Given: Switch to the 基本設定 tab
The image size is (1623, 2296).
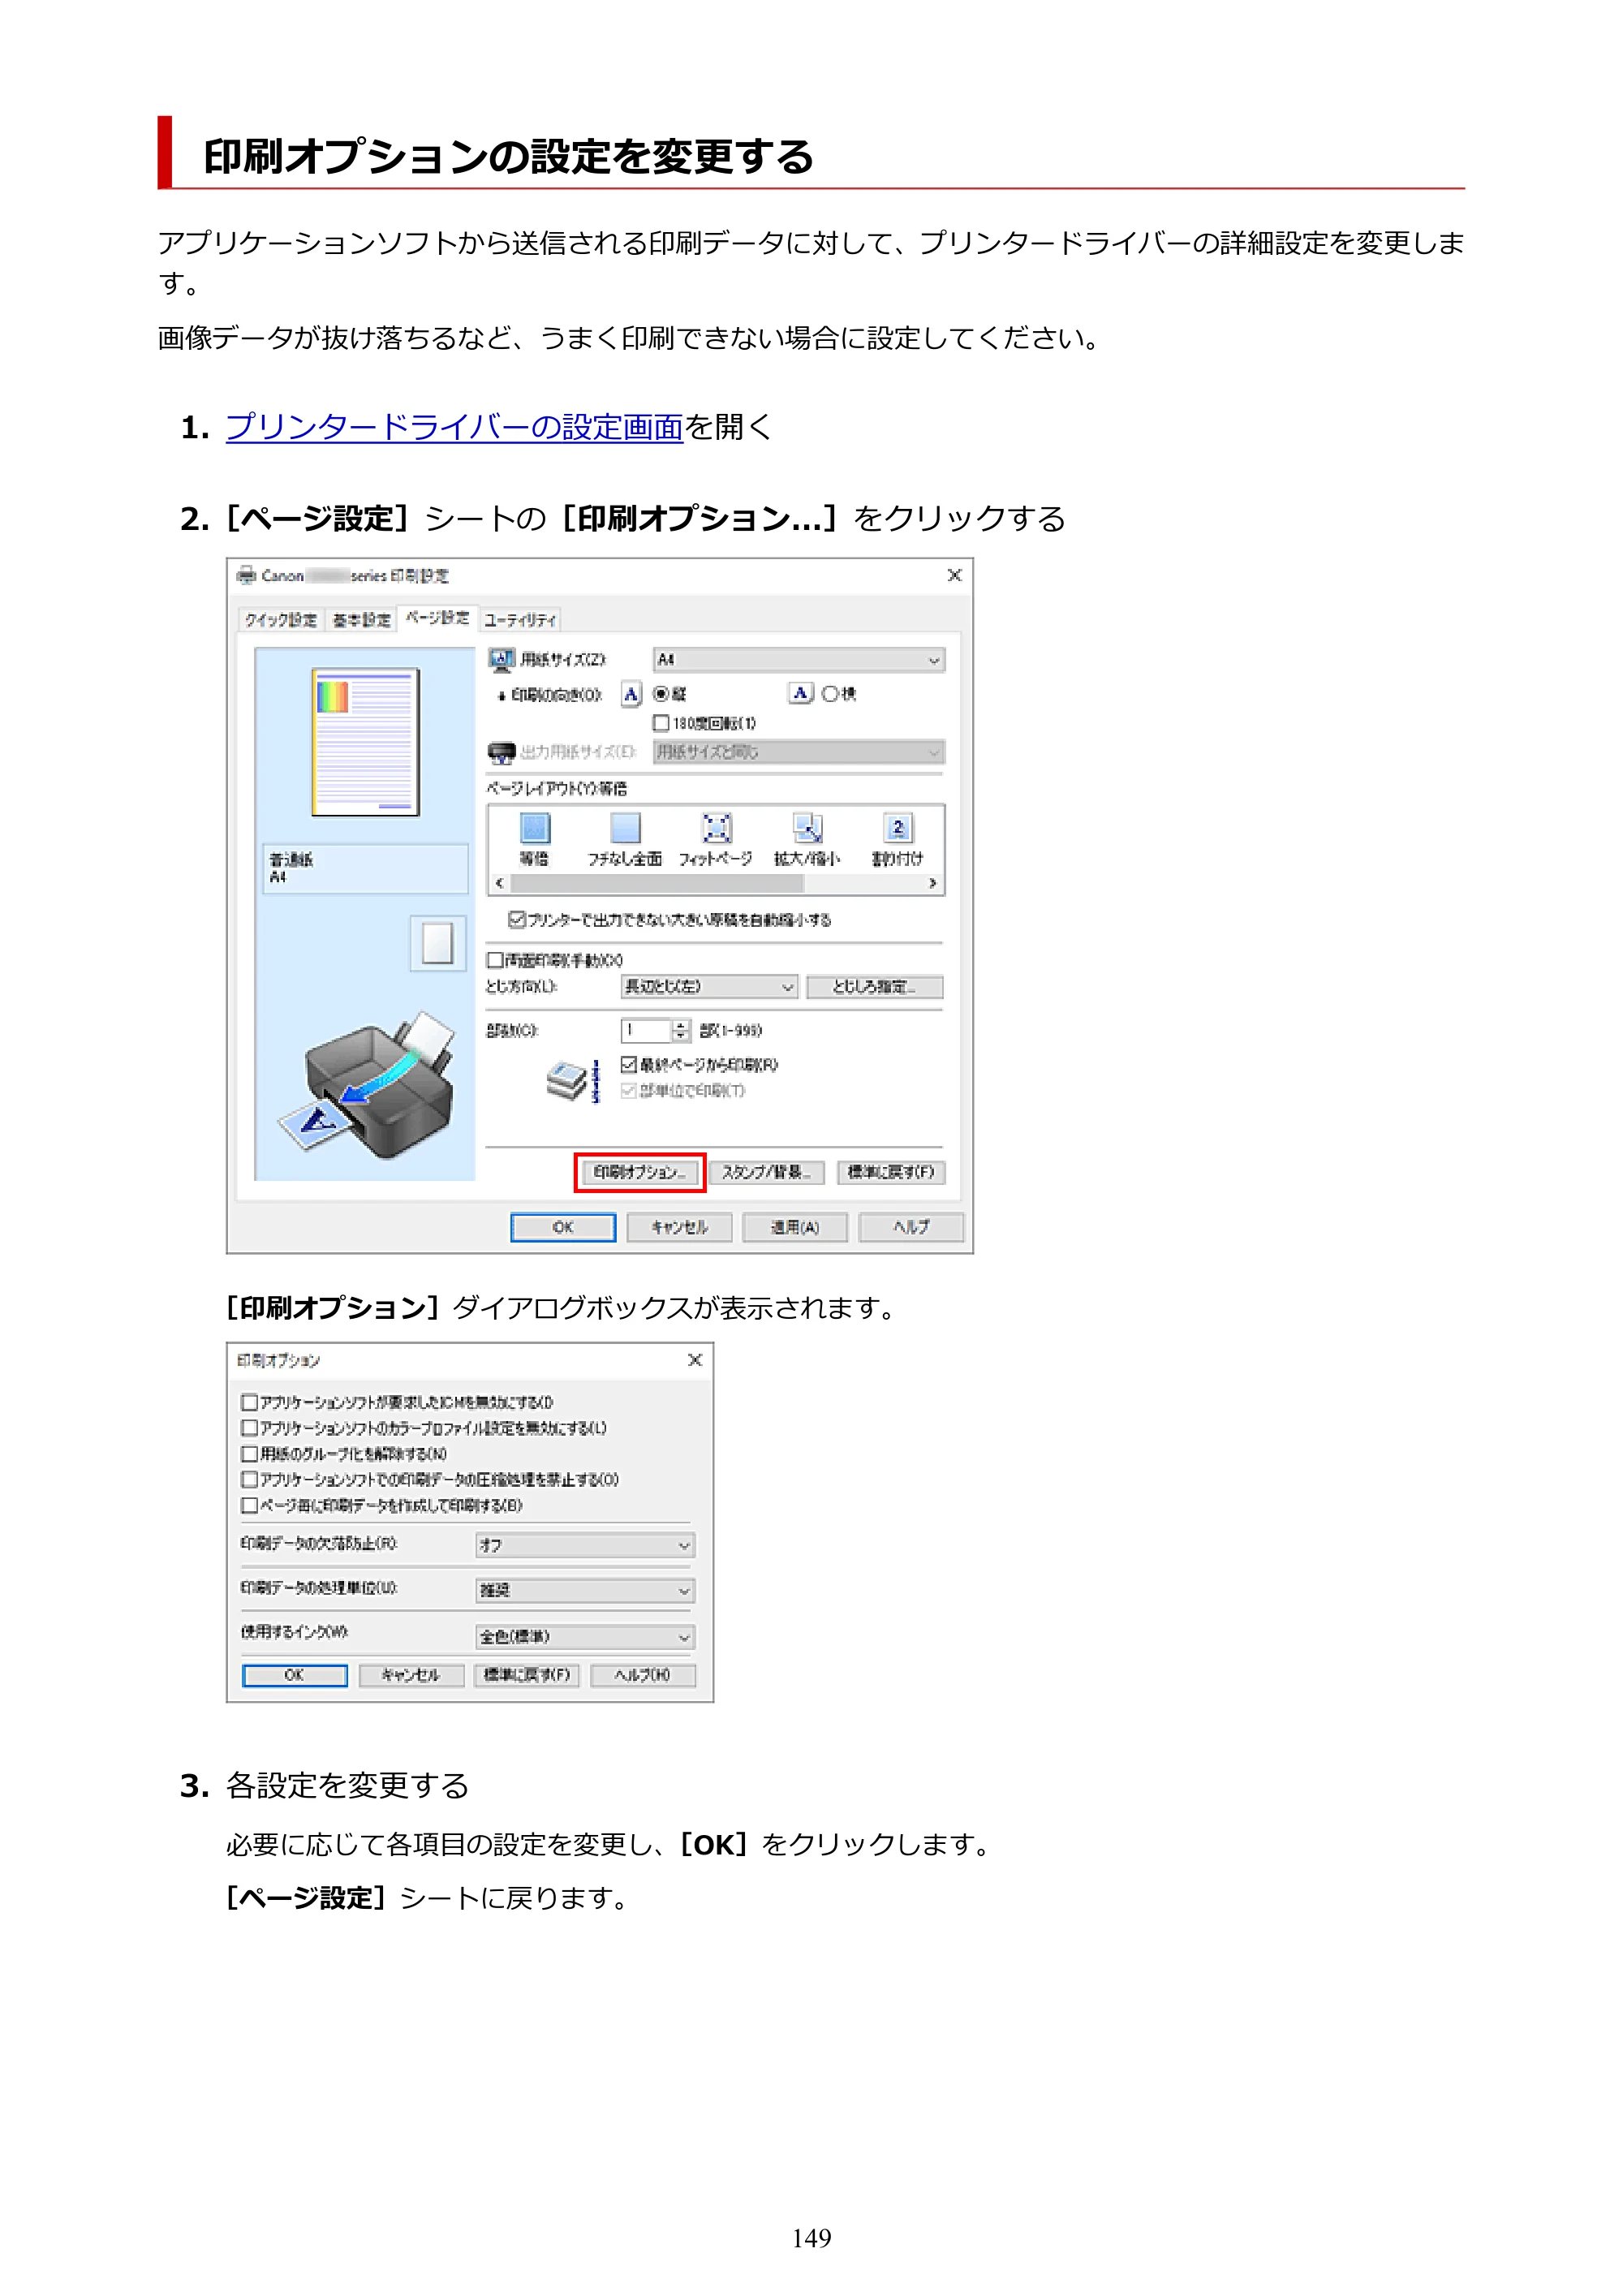Looking at the screenshot, I should coord(361,621).
